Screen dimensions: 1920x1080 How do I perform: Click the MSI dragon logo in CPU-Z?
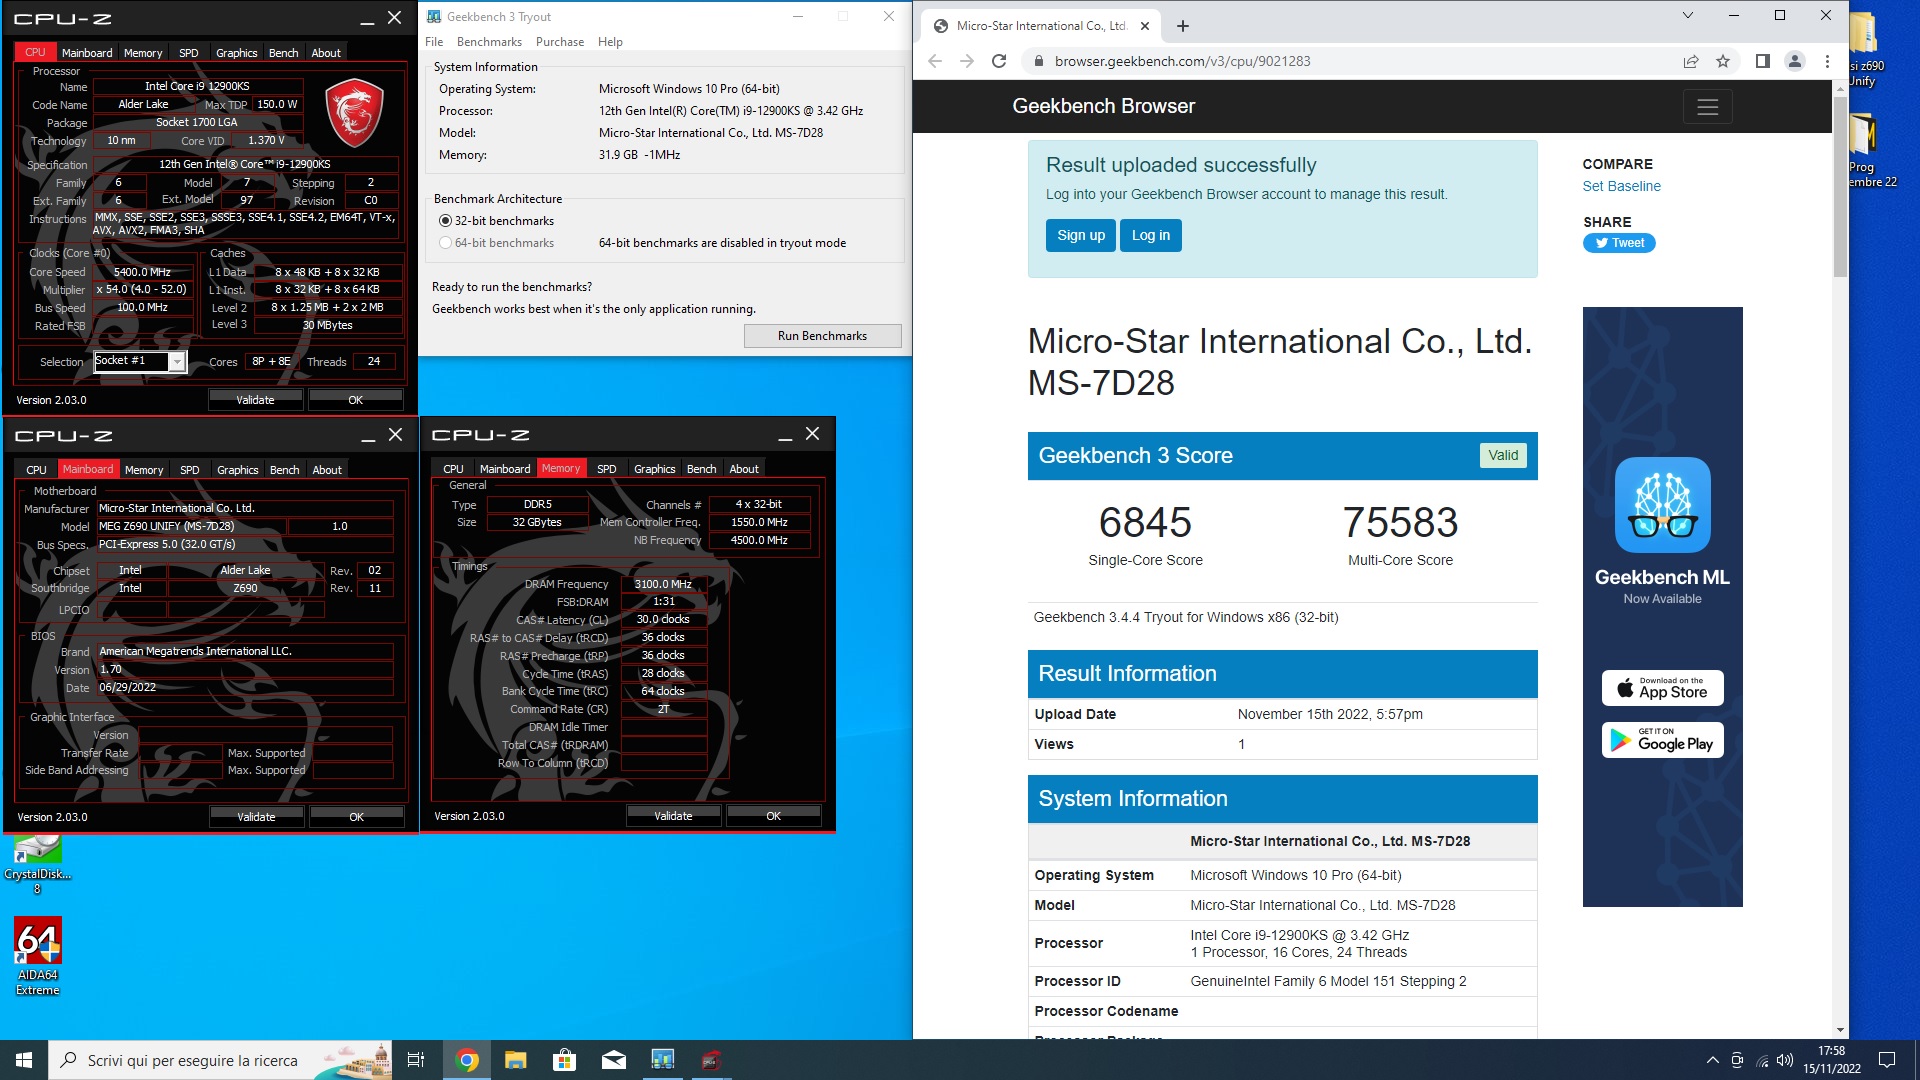pos(355,113)
